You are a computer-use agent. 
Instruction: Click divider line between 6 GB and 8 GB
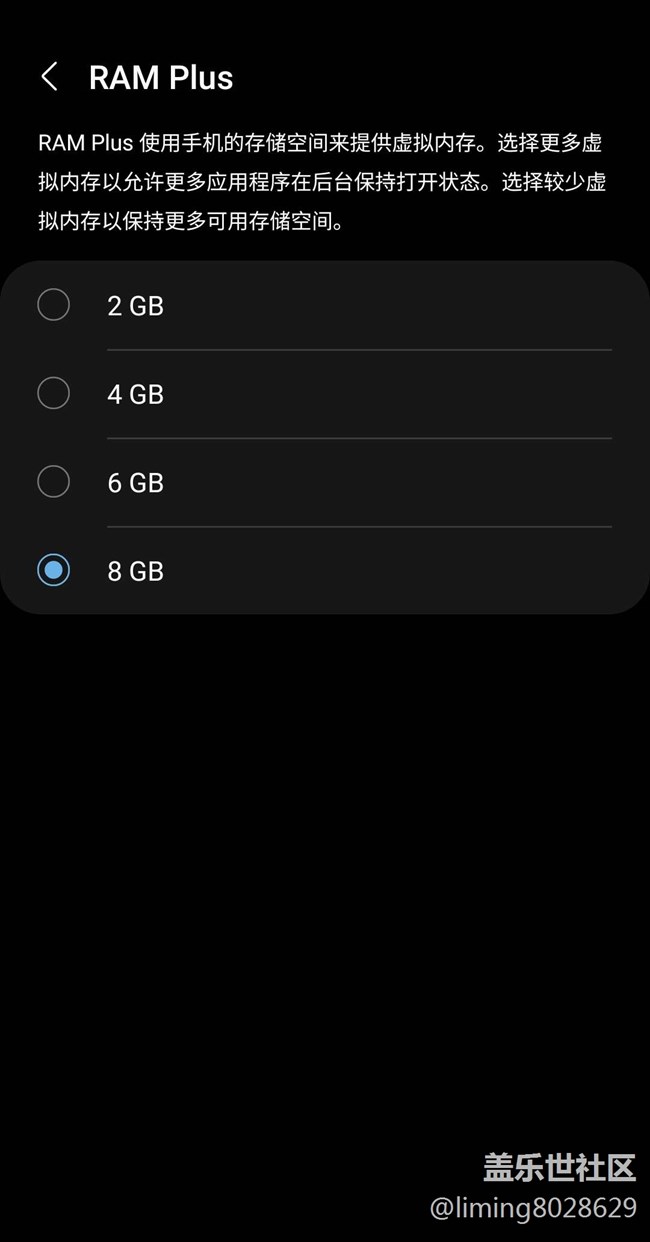tap(359, 526)
